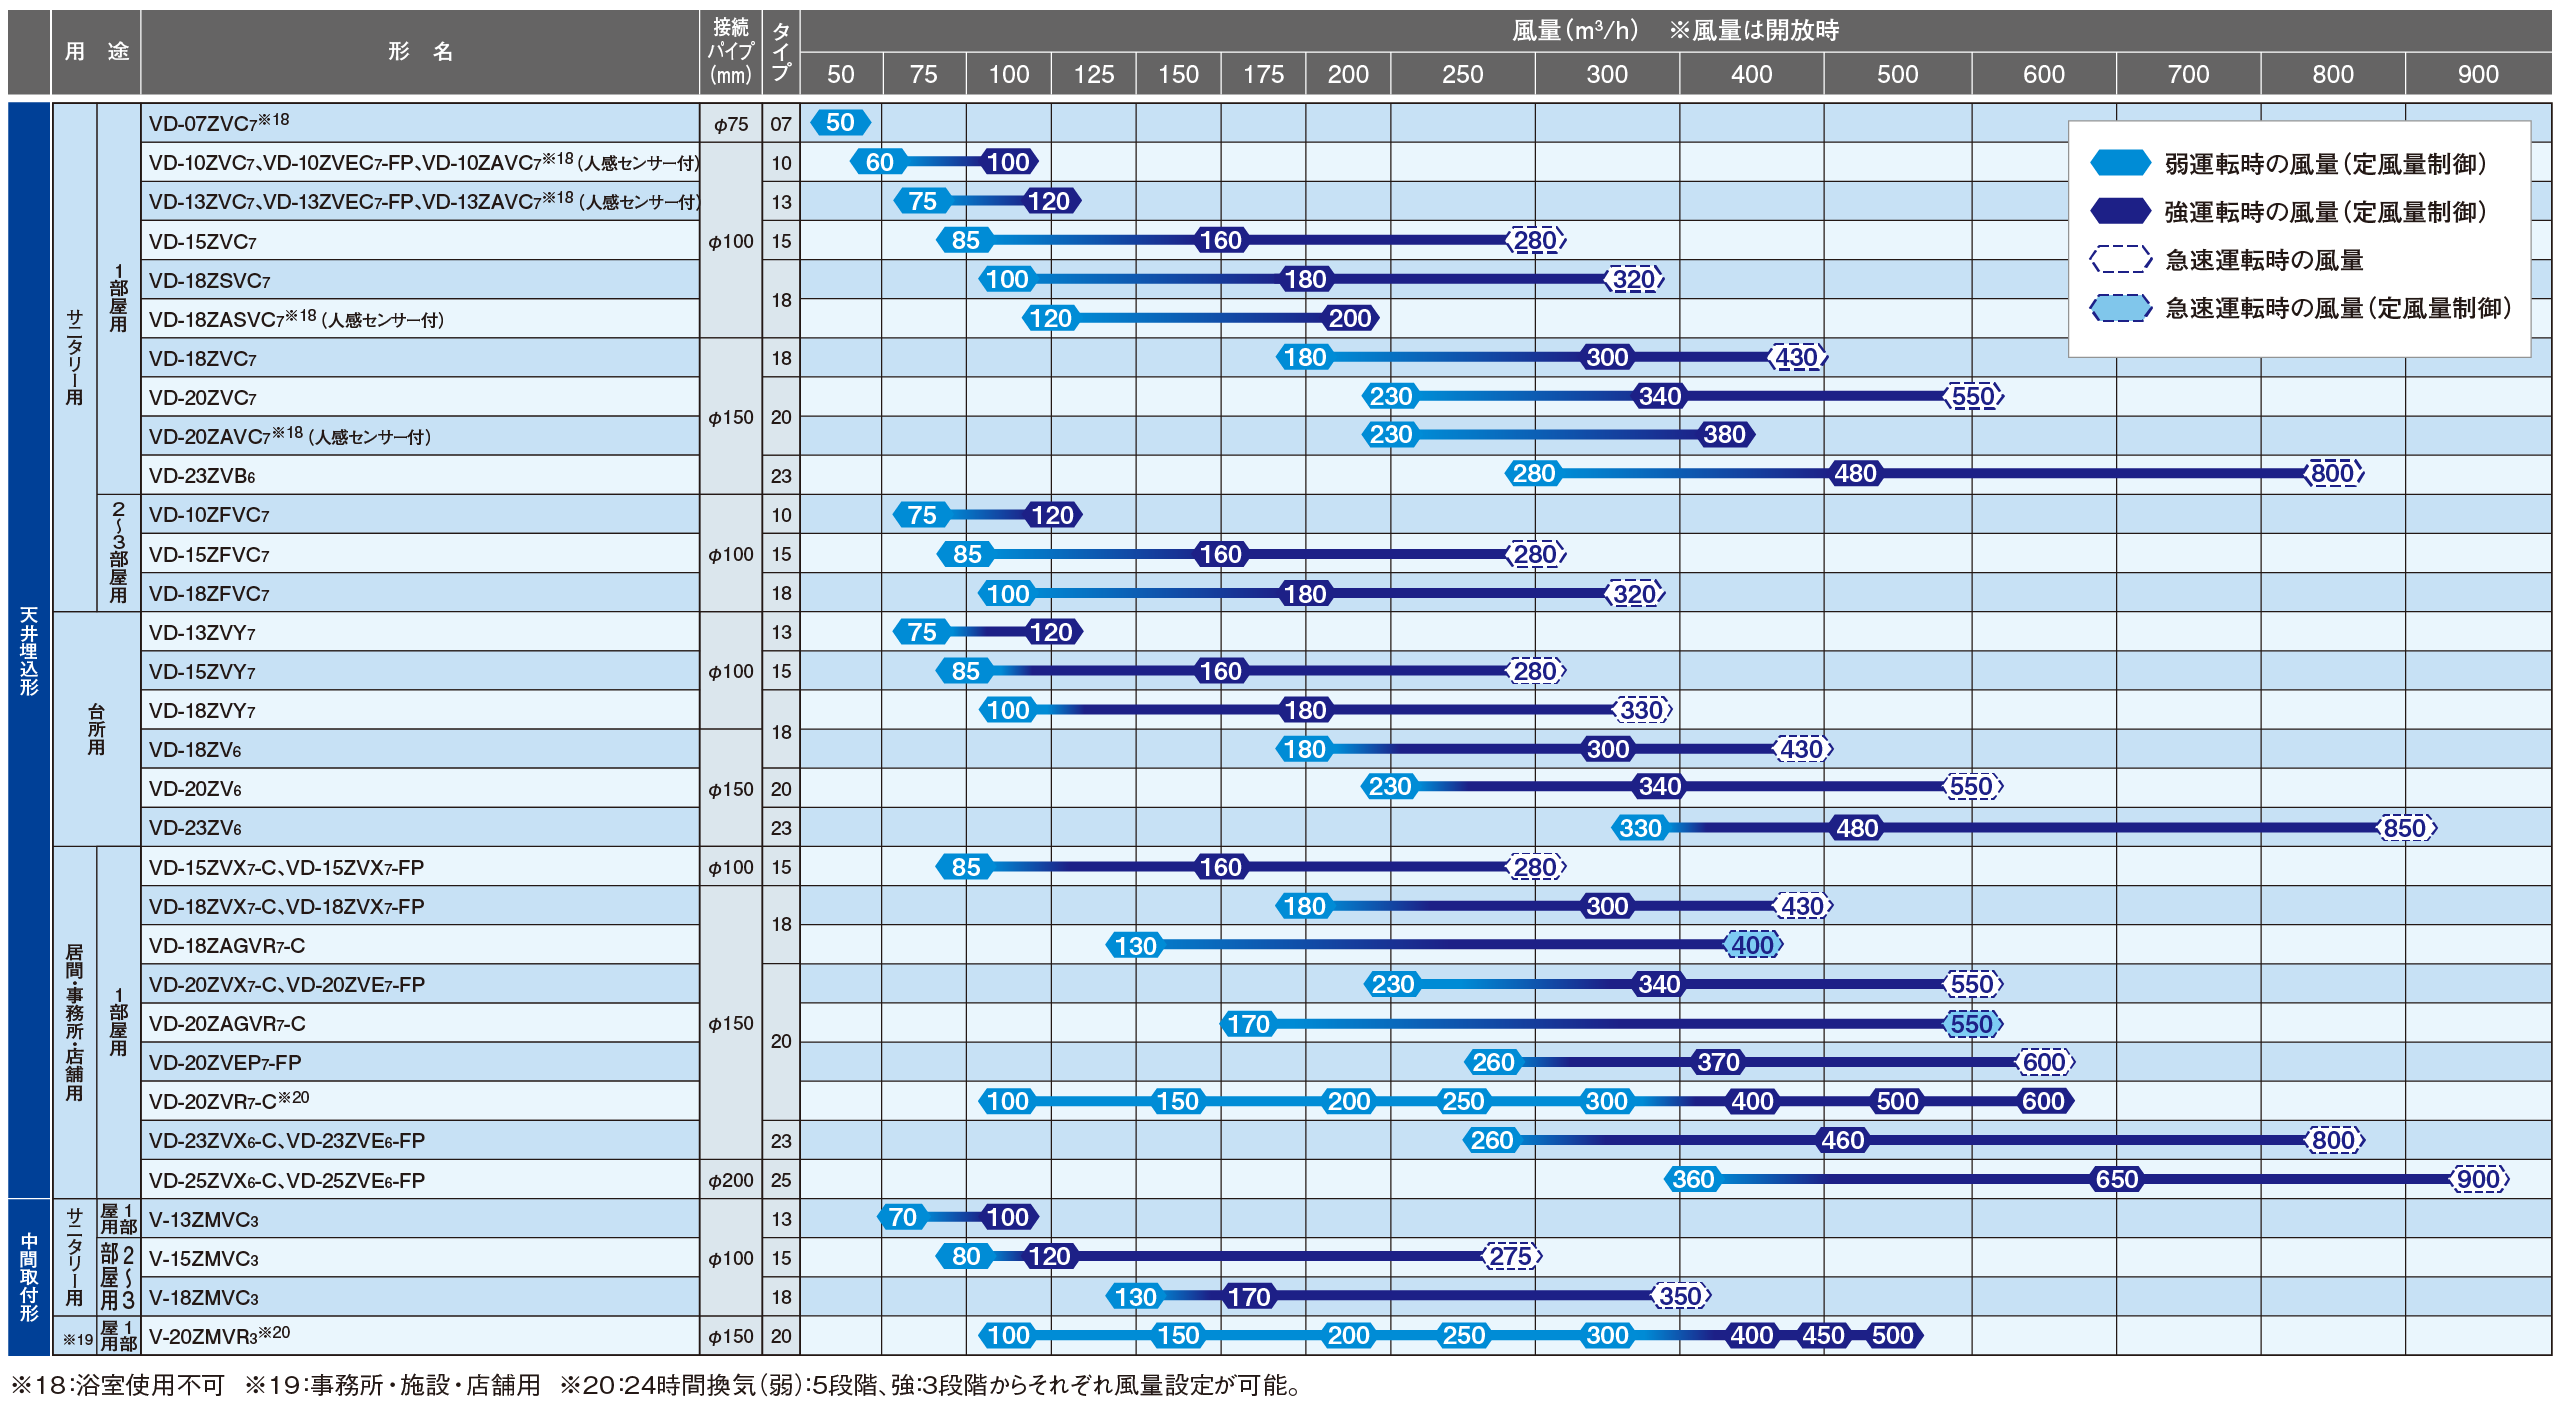Click the 450 marker in V-20ZMVR3 row
This screenshot has height=1413, width=2560.
point(1823,1335)
